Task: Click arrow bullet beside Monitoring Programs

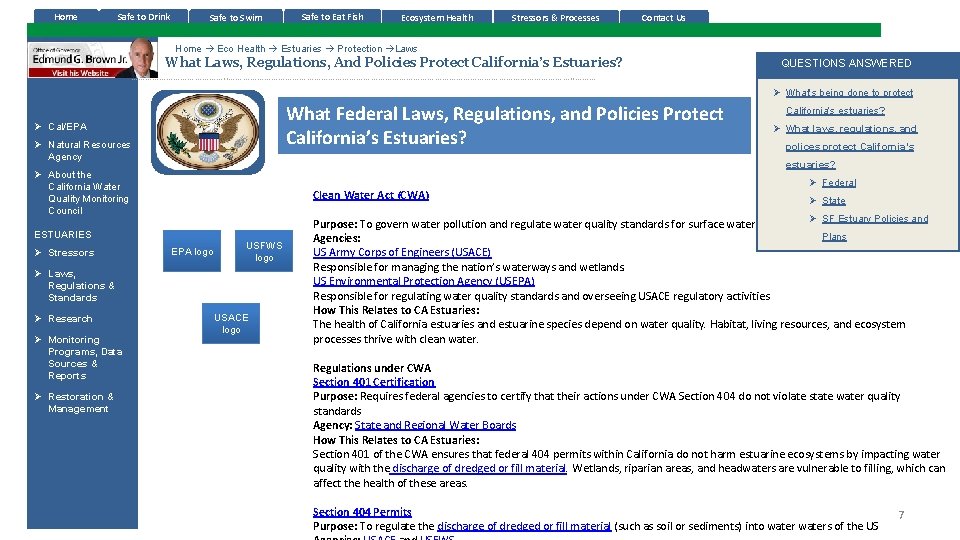Action: tap(38, 339)
